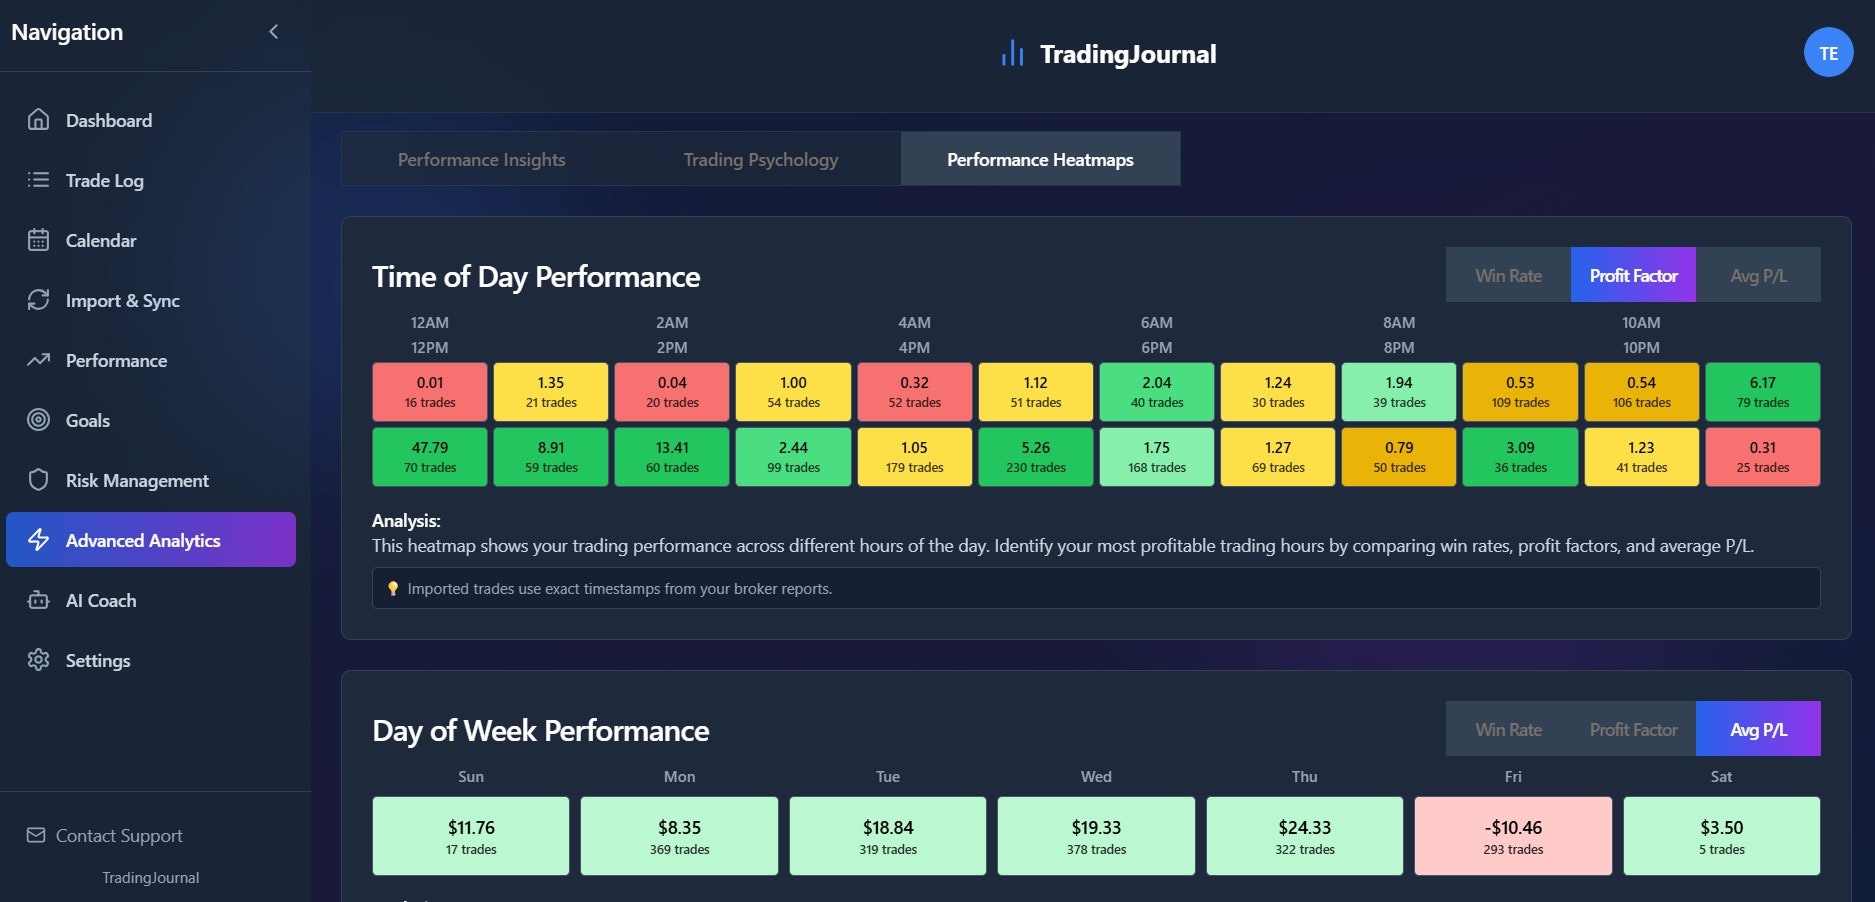Collapse the Navigation sidebar
The image size is (1875, 902).
[273, 31]
